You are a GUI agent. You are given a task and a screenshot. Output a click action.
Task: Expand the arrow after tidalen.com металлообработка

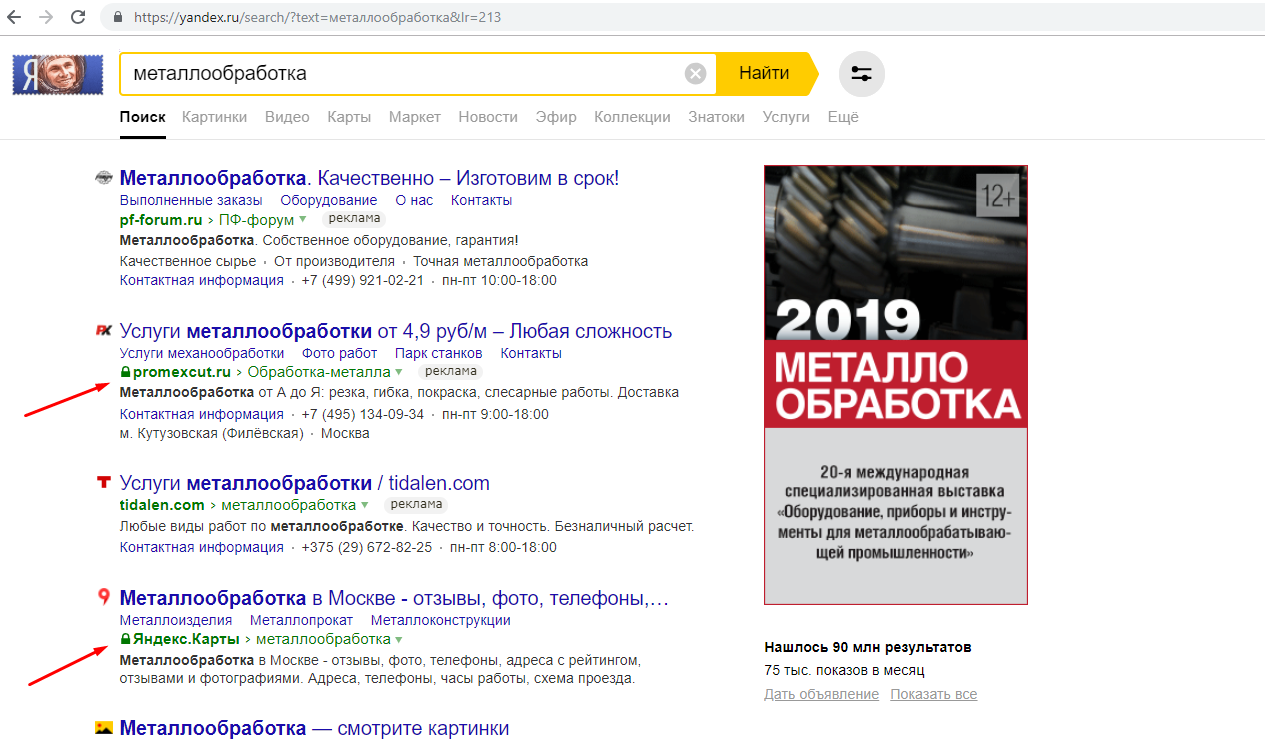[x=365, y=506]
